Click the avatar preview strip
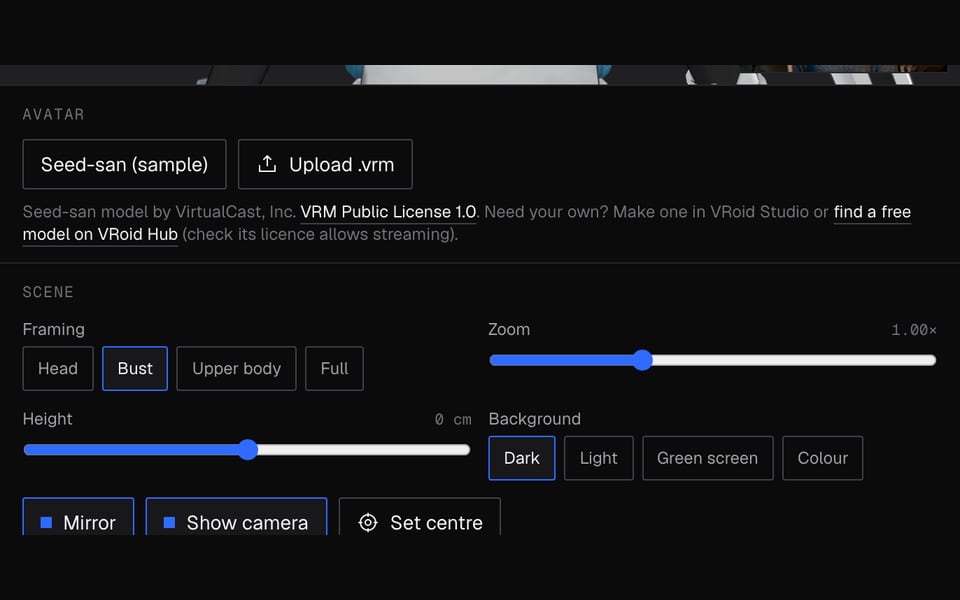The width and height of the screenshot is (960, 600). click(480, 75)
